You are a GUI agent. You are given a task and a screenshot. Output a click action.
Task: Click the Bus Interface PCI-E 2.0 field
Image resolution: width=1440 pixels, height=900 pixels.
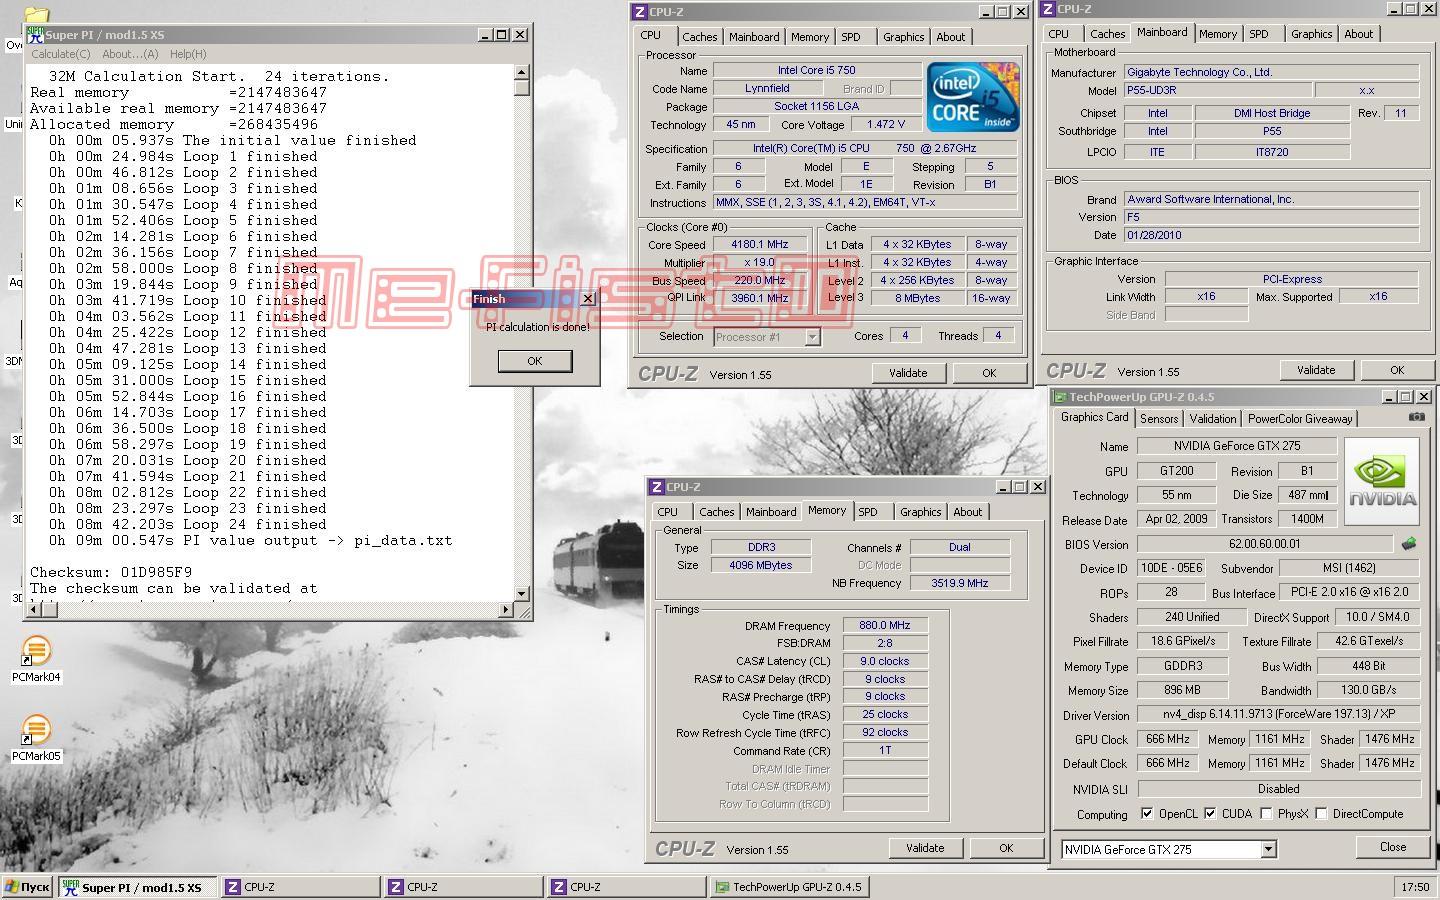[x=1349, y=592]
